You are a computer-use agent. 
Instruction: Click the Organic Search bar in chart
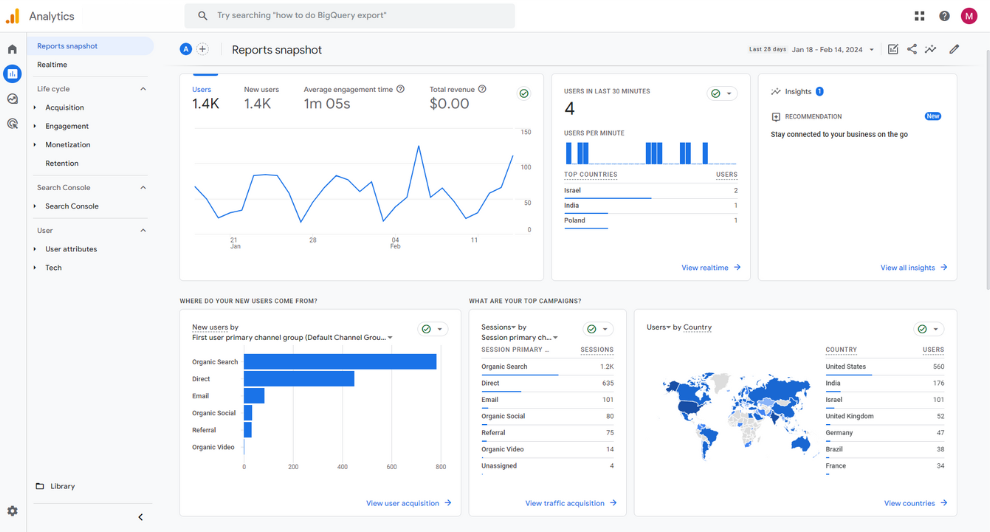tap(340, 362)
